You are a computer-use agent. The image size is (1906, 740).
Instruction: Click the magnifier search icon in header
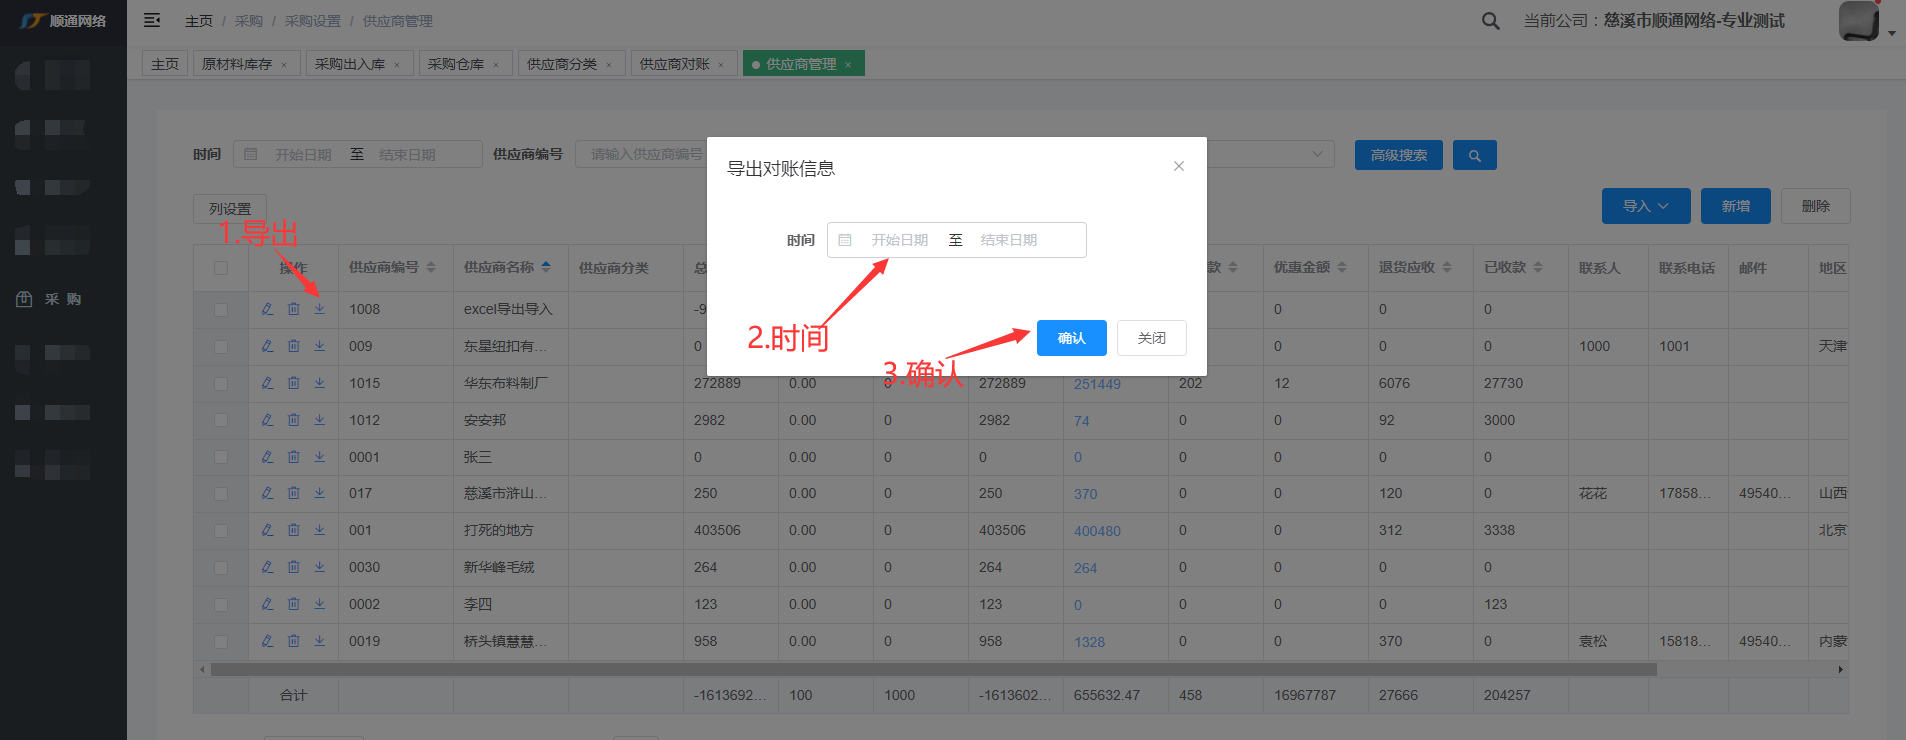(1490, 21)
